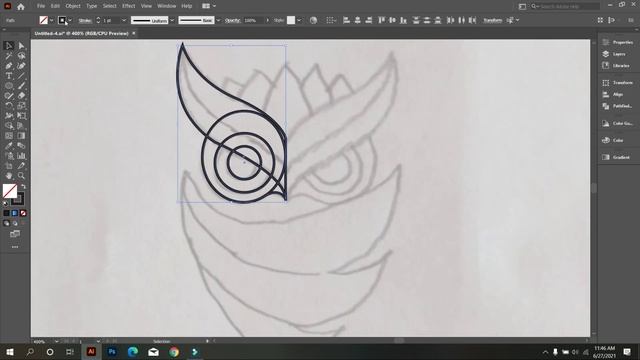This screenshot has width=640, height=360.
Task: Select the Artboard tool
Action: click(9, 166)
